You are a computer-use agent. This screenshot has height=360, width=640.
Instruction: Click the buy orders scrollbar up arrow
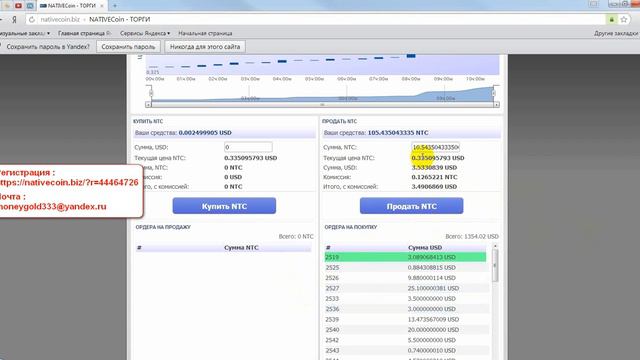pyautogui.click(x=495, y=246)
